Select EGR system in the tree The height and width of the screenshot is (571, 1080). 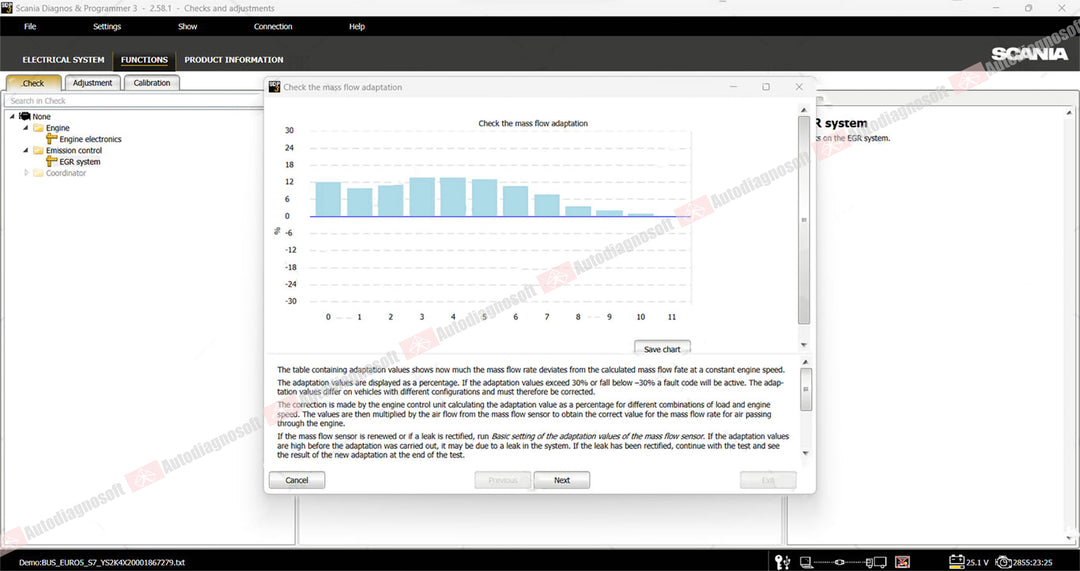[80, 162]
